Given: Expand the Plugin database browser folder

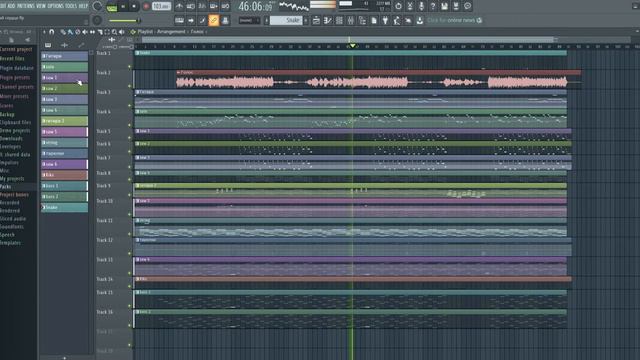Looking at the screenshot, I should [17, 68].
